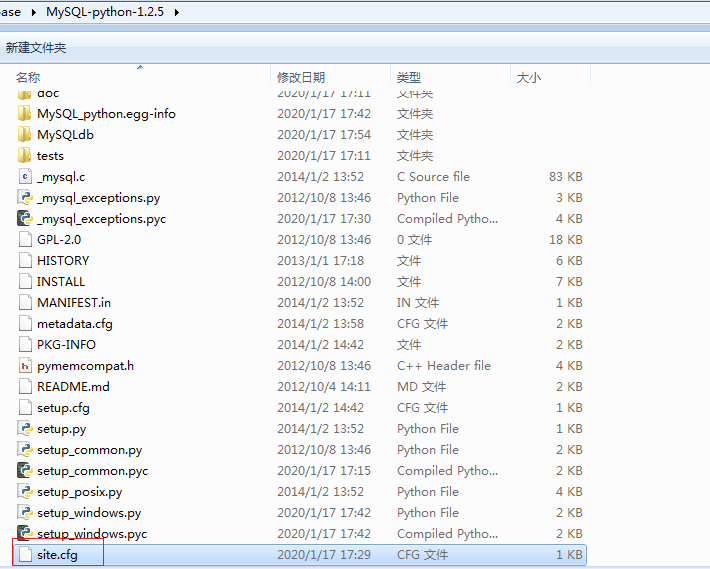
Task: Click the site.cfg file icon
Action: [25, 555]
